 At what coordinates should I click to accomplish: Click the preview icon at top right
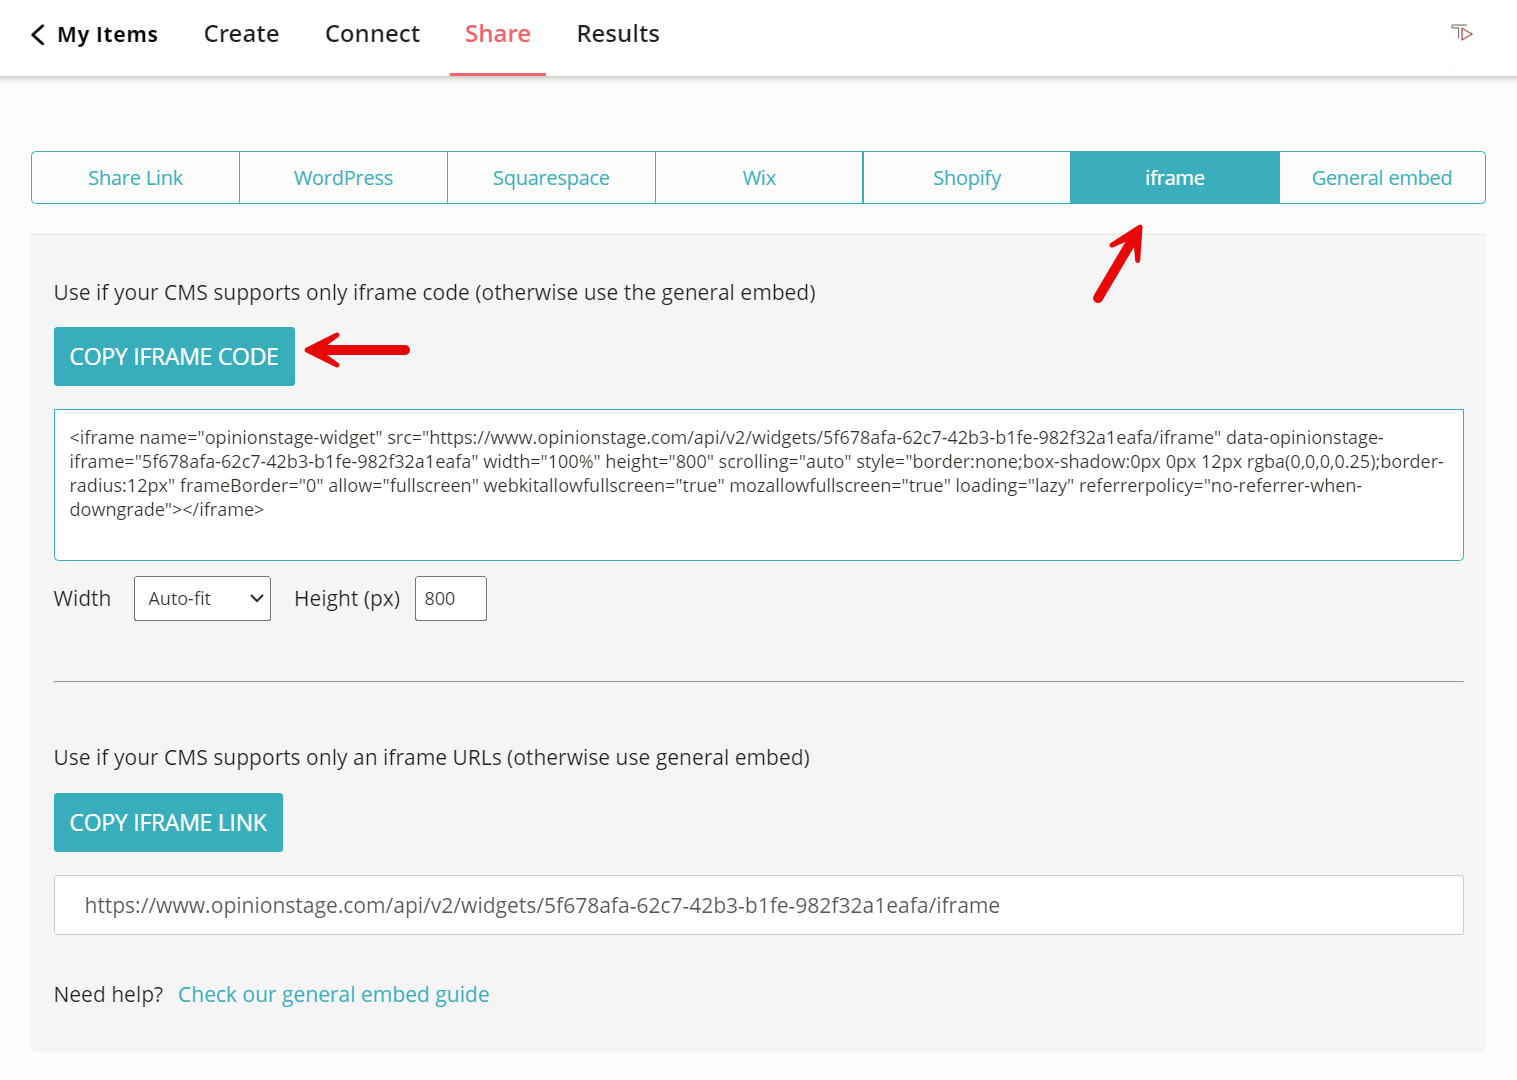pos(1461,33)
